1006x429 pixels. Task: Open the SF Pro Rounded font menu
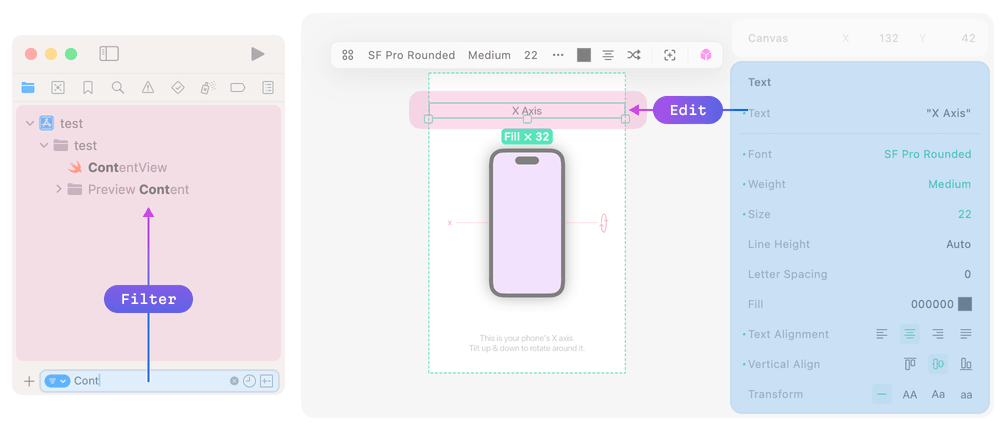click(x=411, y=55)
